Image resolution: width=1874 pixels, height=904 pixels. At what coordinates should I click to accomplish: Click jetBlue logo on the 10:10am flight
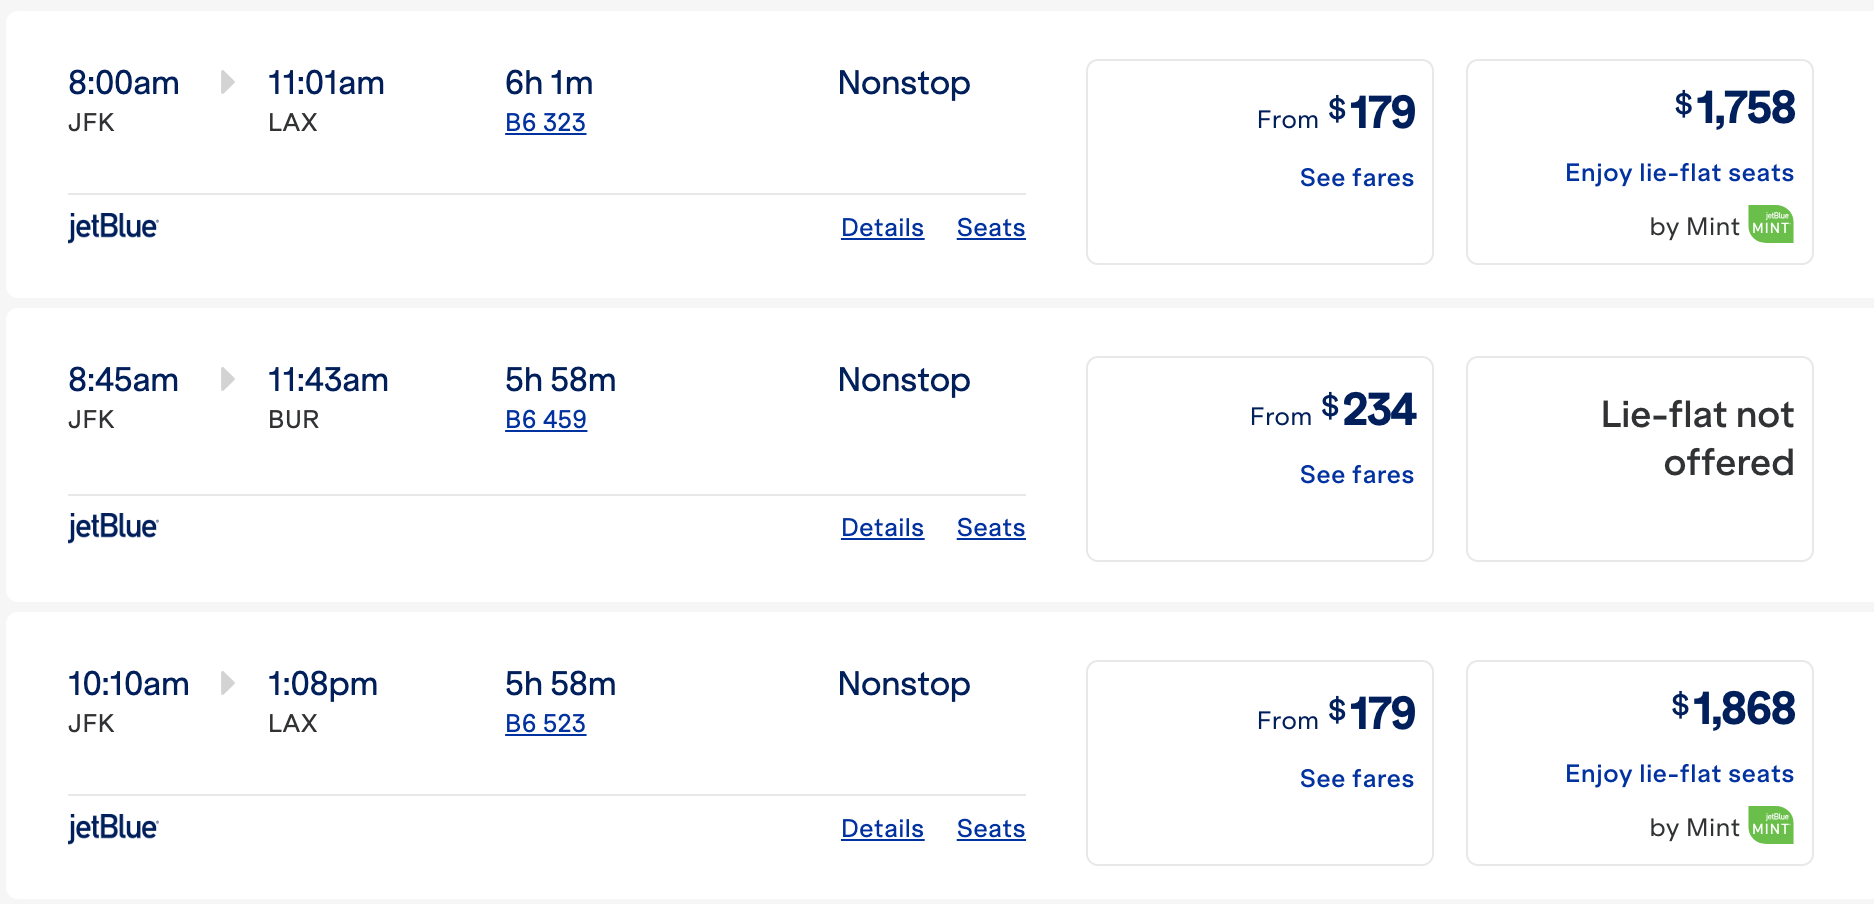click(x=112, y=827)
